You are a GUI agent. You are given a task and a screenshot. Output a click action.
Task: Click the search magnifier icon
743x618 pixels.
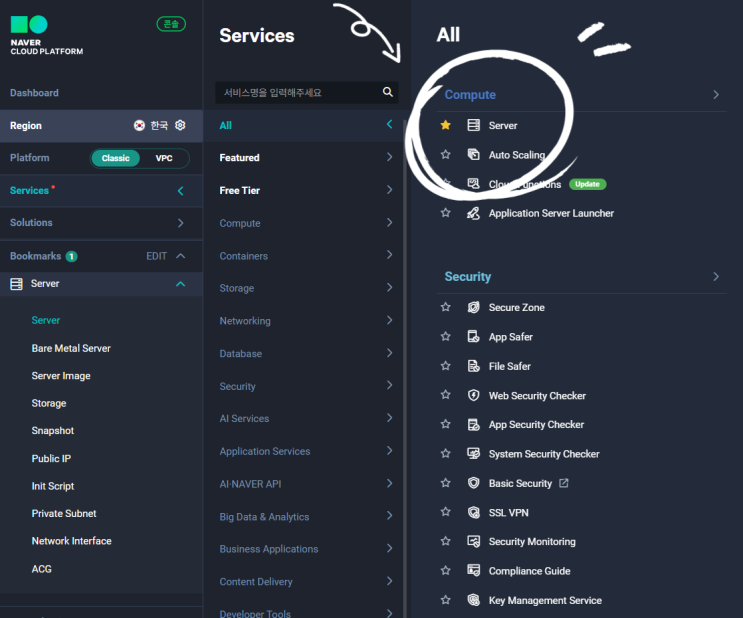point(388,92)
